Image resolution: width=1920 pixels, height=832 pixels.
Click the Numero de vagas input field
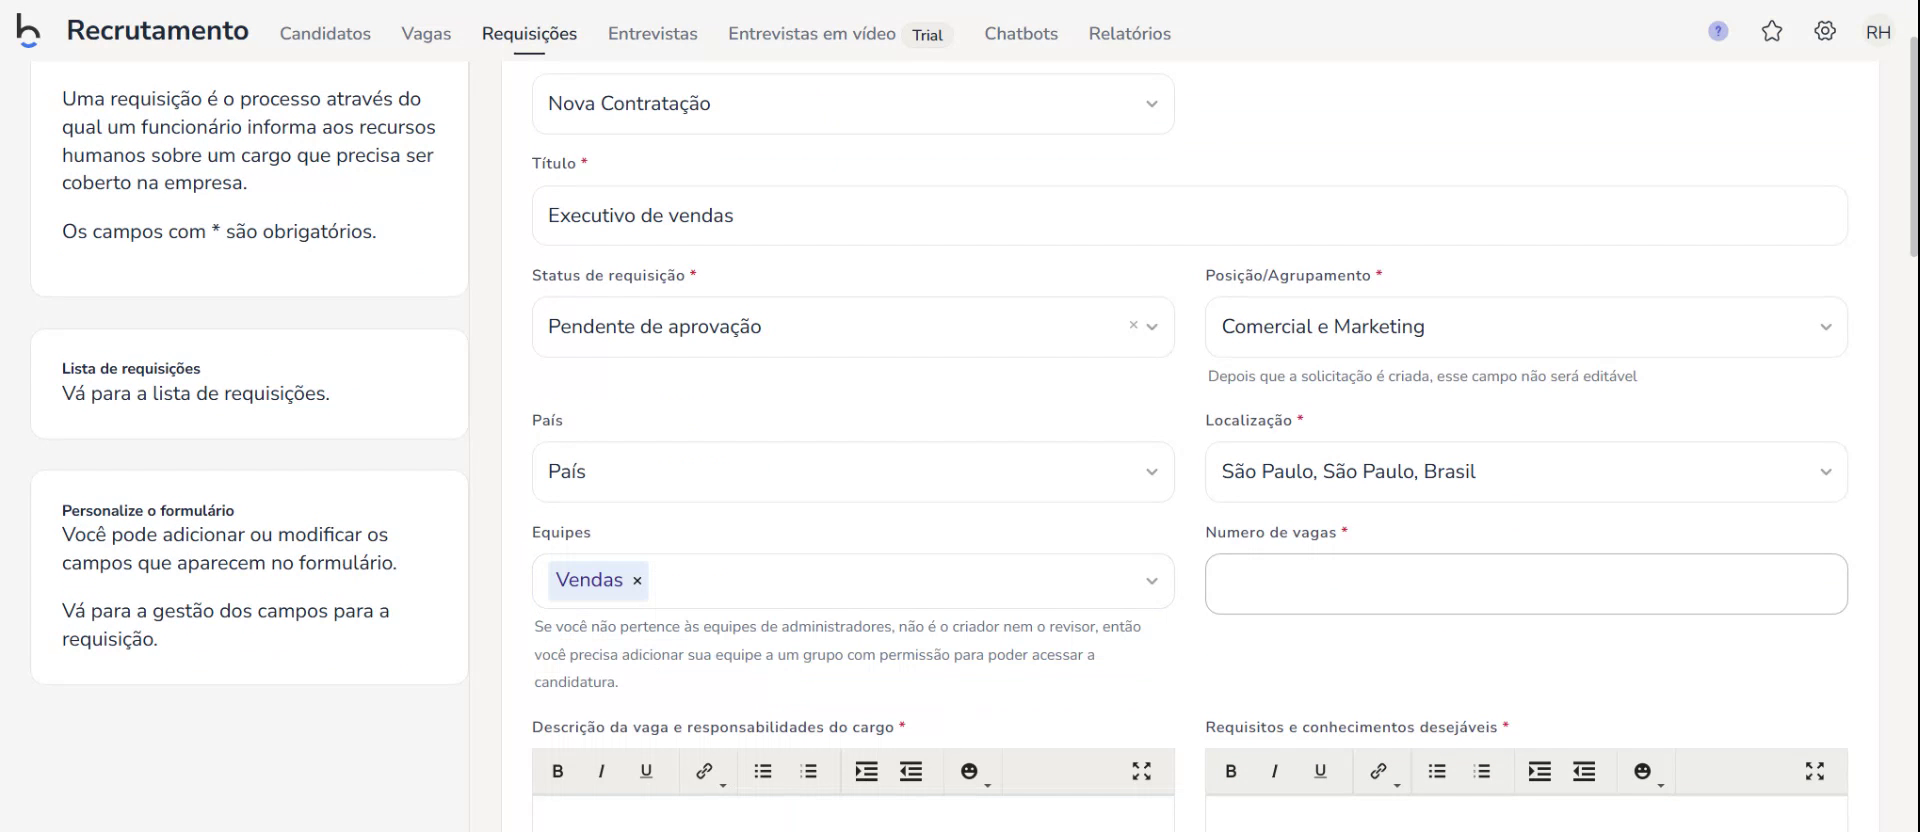pyautogui.click(x=1526, y=584)
